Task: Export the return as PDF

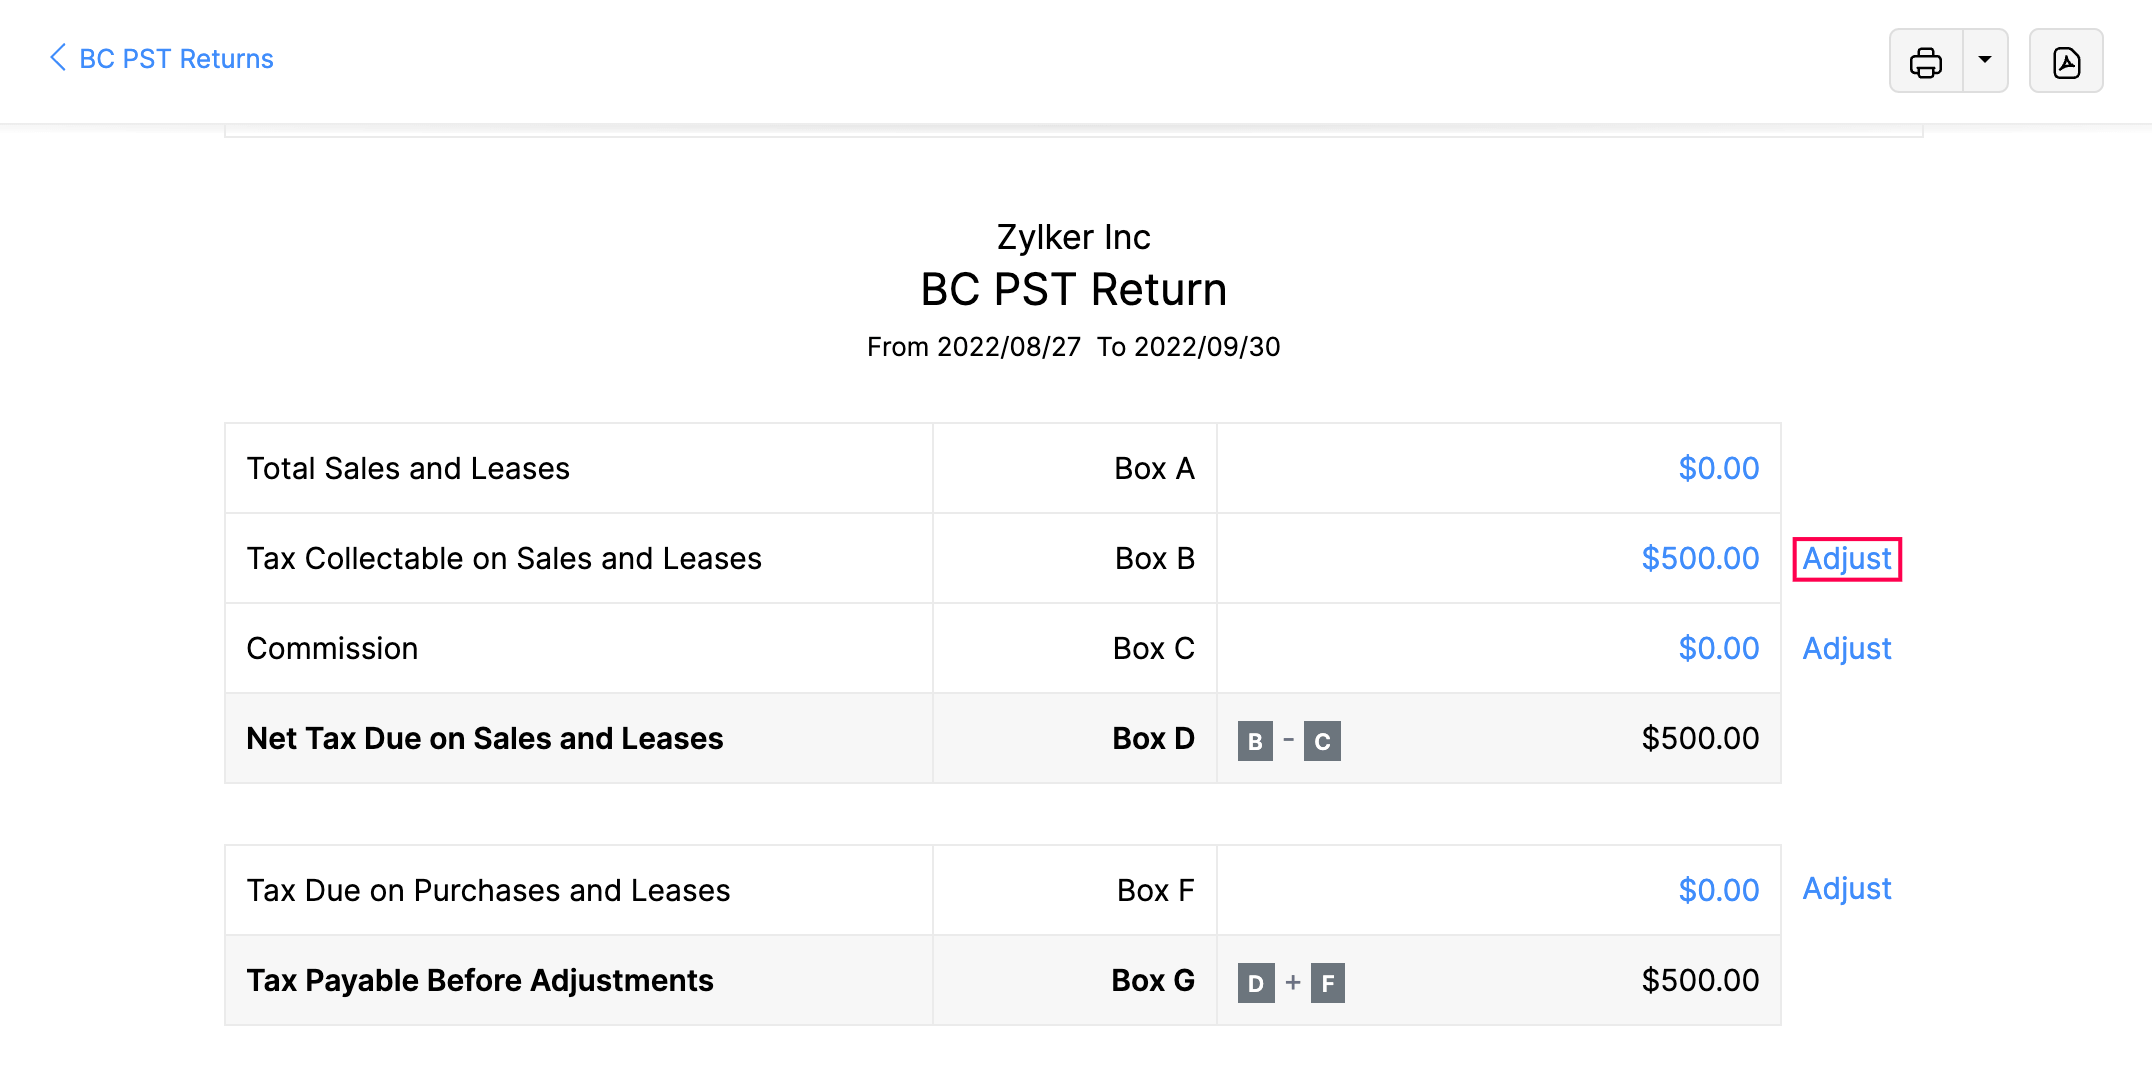Action: [2066, 62]
